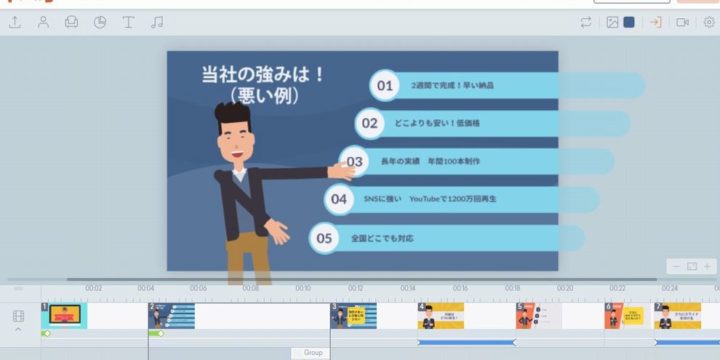Select the text 長年の実績 年間100本制作
This screenshot has width=720, height=360.
[x=430, y=162]
